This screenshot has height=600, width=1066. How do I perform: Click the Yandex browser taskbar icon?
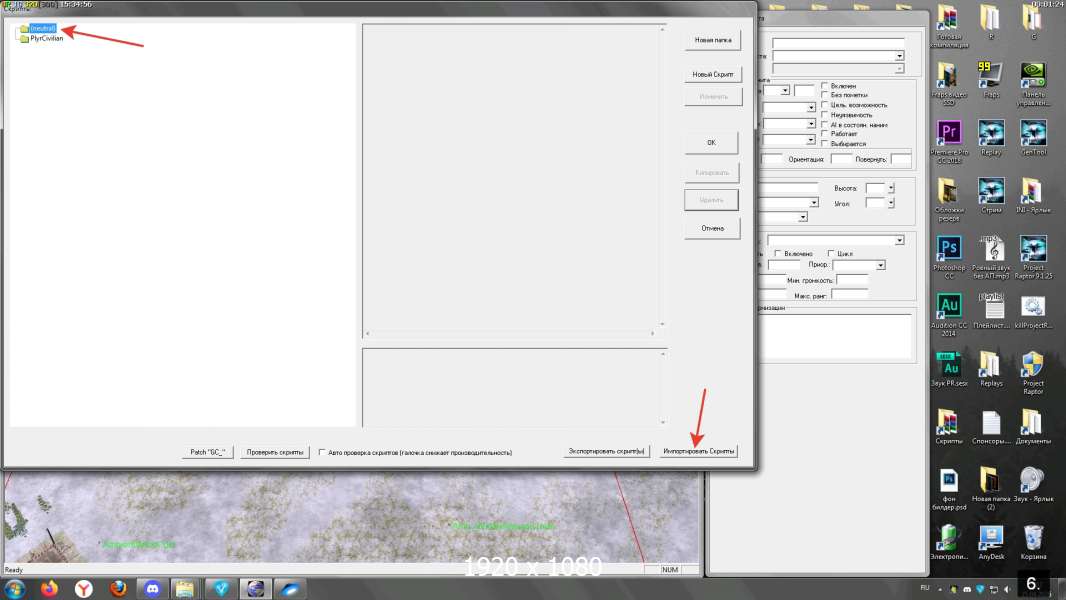tap(84, 588)
